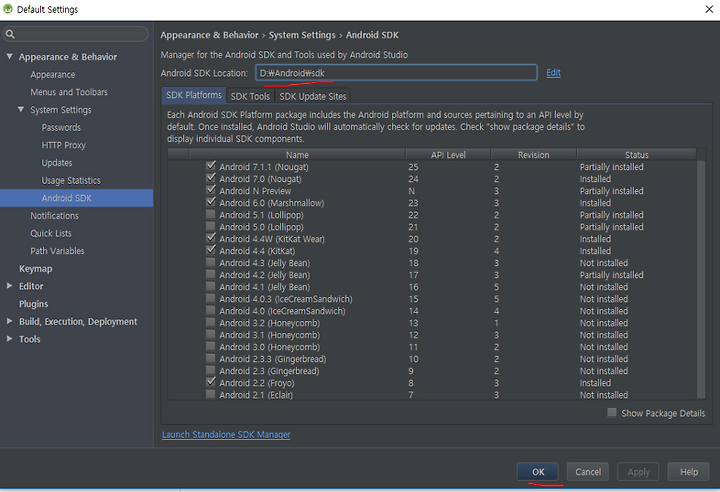
Task: Check the Android 5.1 (Lollipop) checkbox
Action: pos(210,214)
